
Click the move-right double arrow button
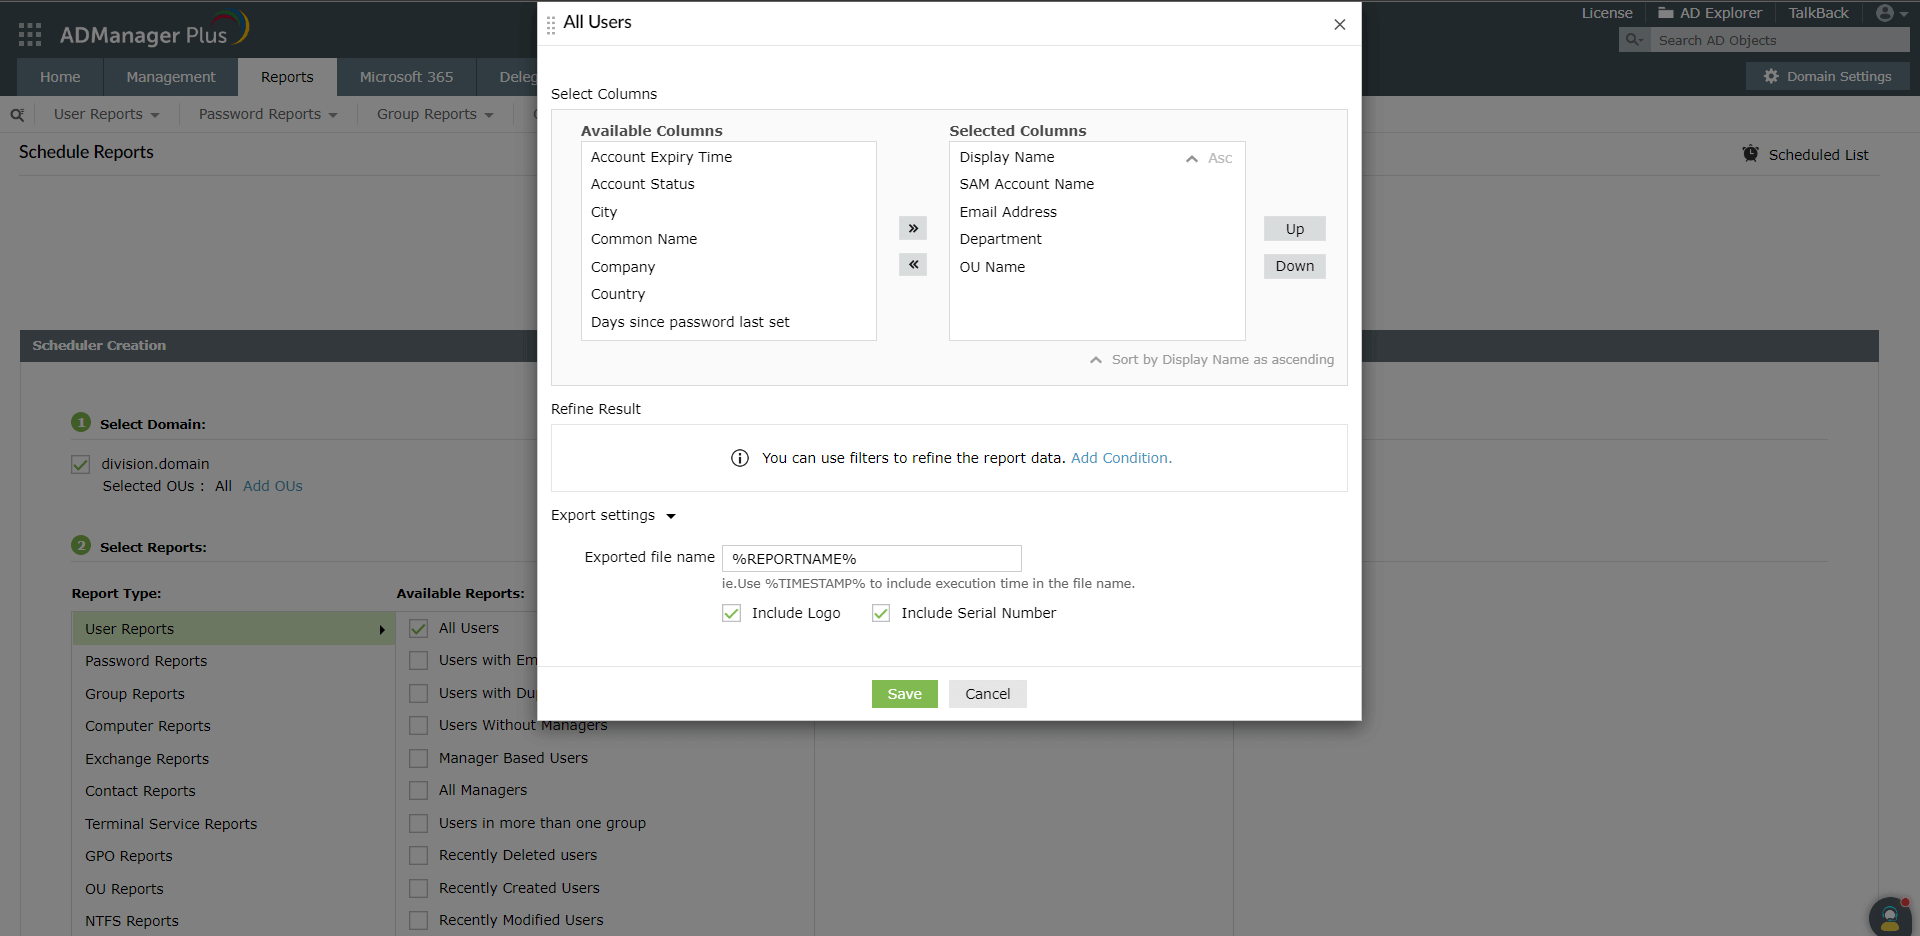pos(913,228)
